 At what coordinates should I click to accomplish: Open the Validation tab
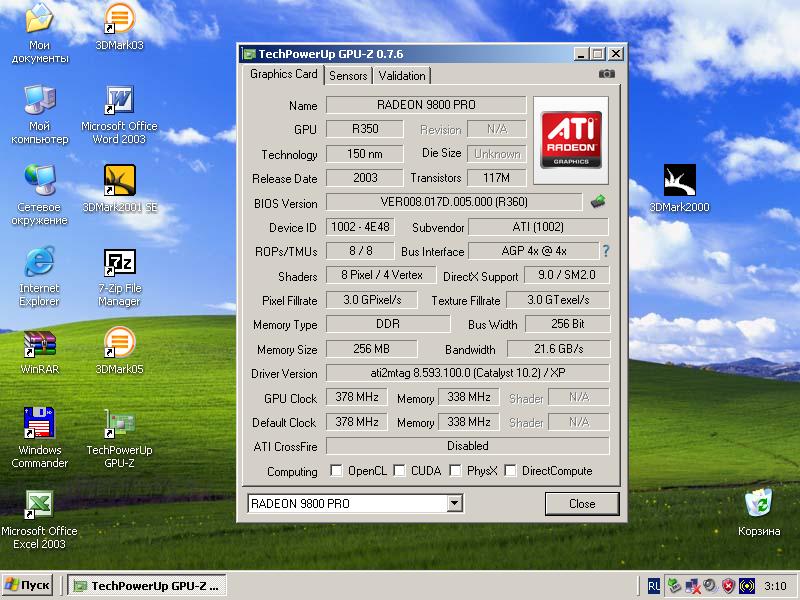[x=402, y=76]
